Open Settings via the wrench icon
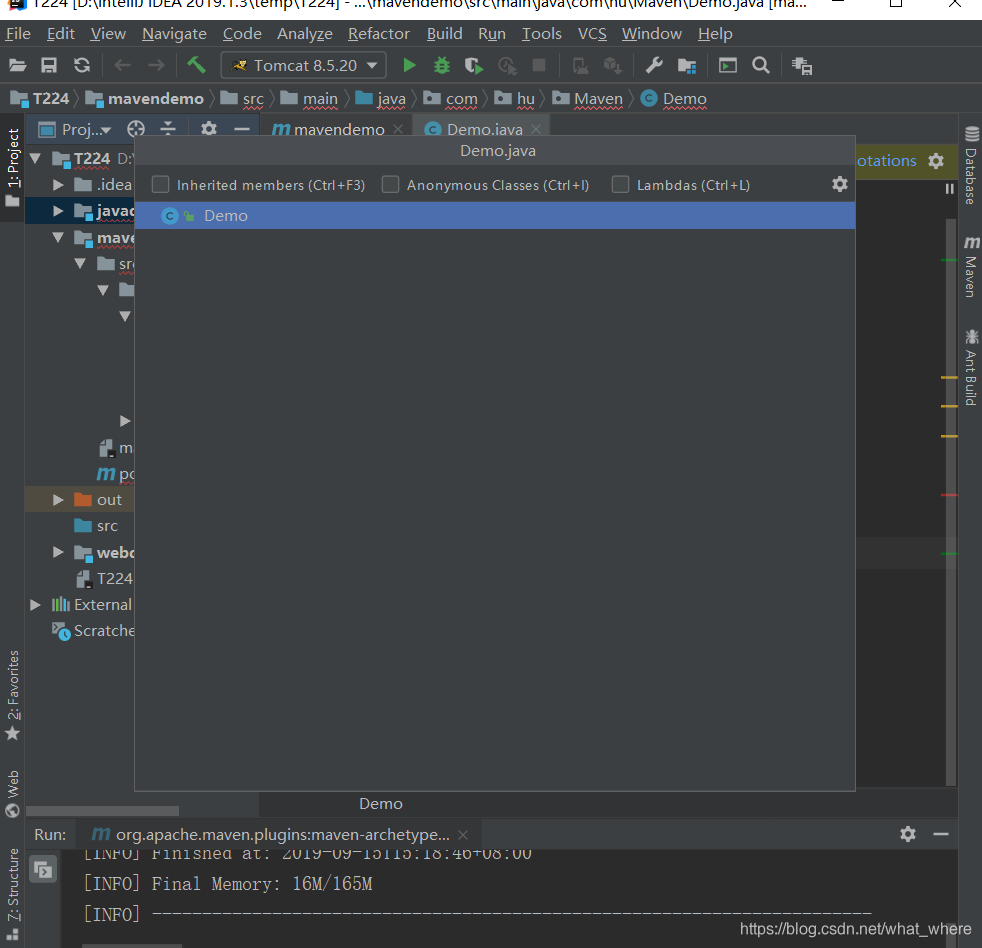982x948 pixels. coord(654,65)
